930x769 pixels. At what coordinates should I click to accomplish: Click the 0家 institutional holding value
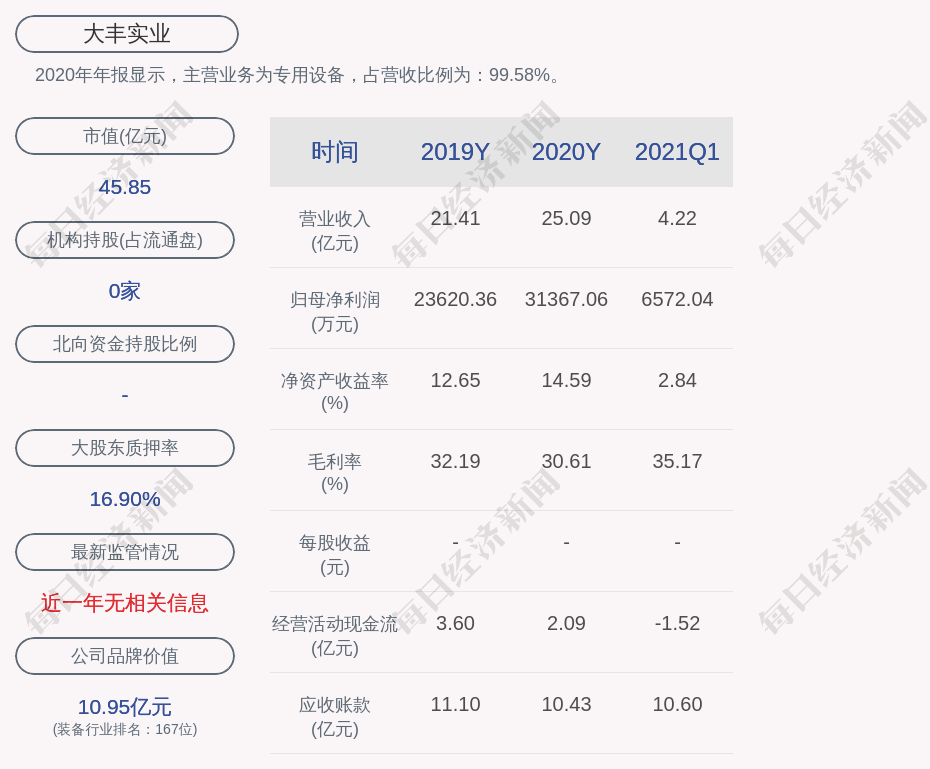125,291
